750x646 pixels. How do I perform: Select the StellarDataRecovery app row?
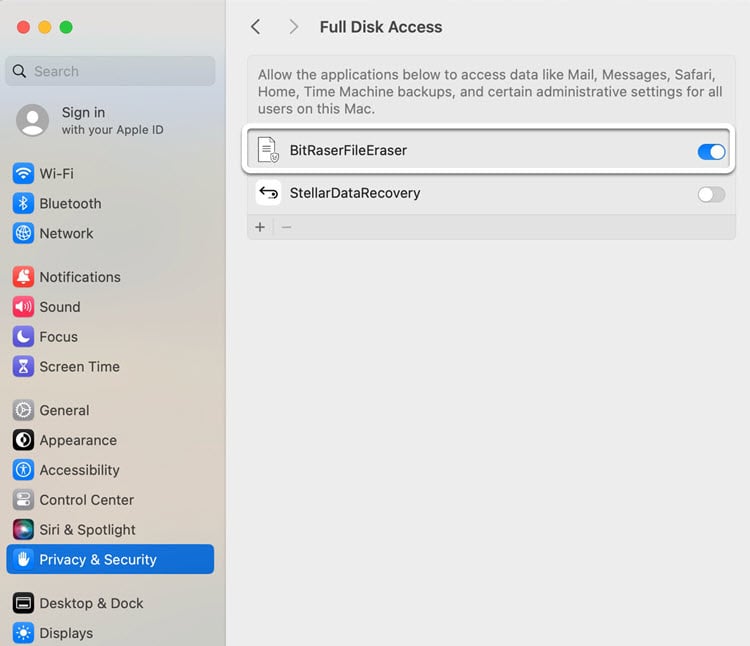coord(491,193)
